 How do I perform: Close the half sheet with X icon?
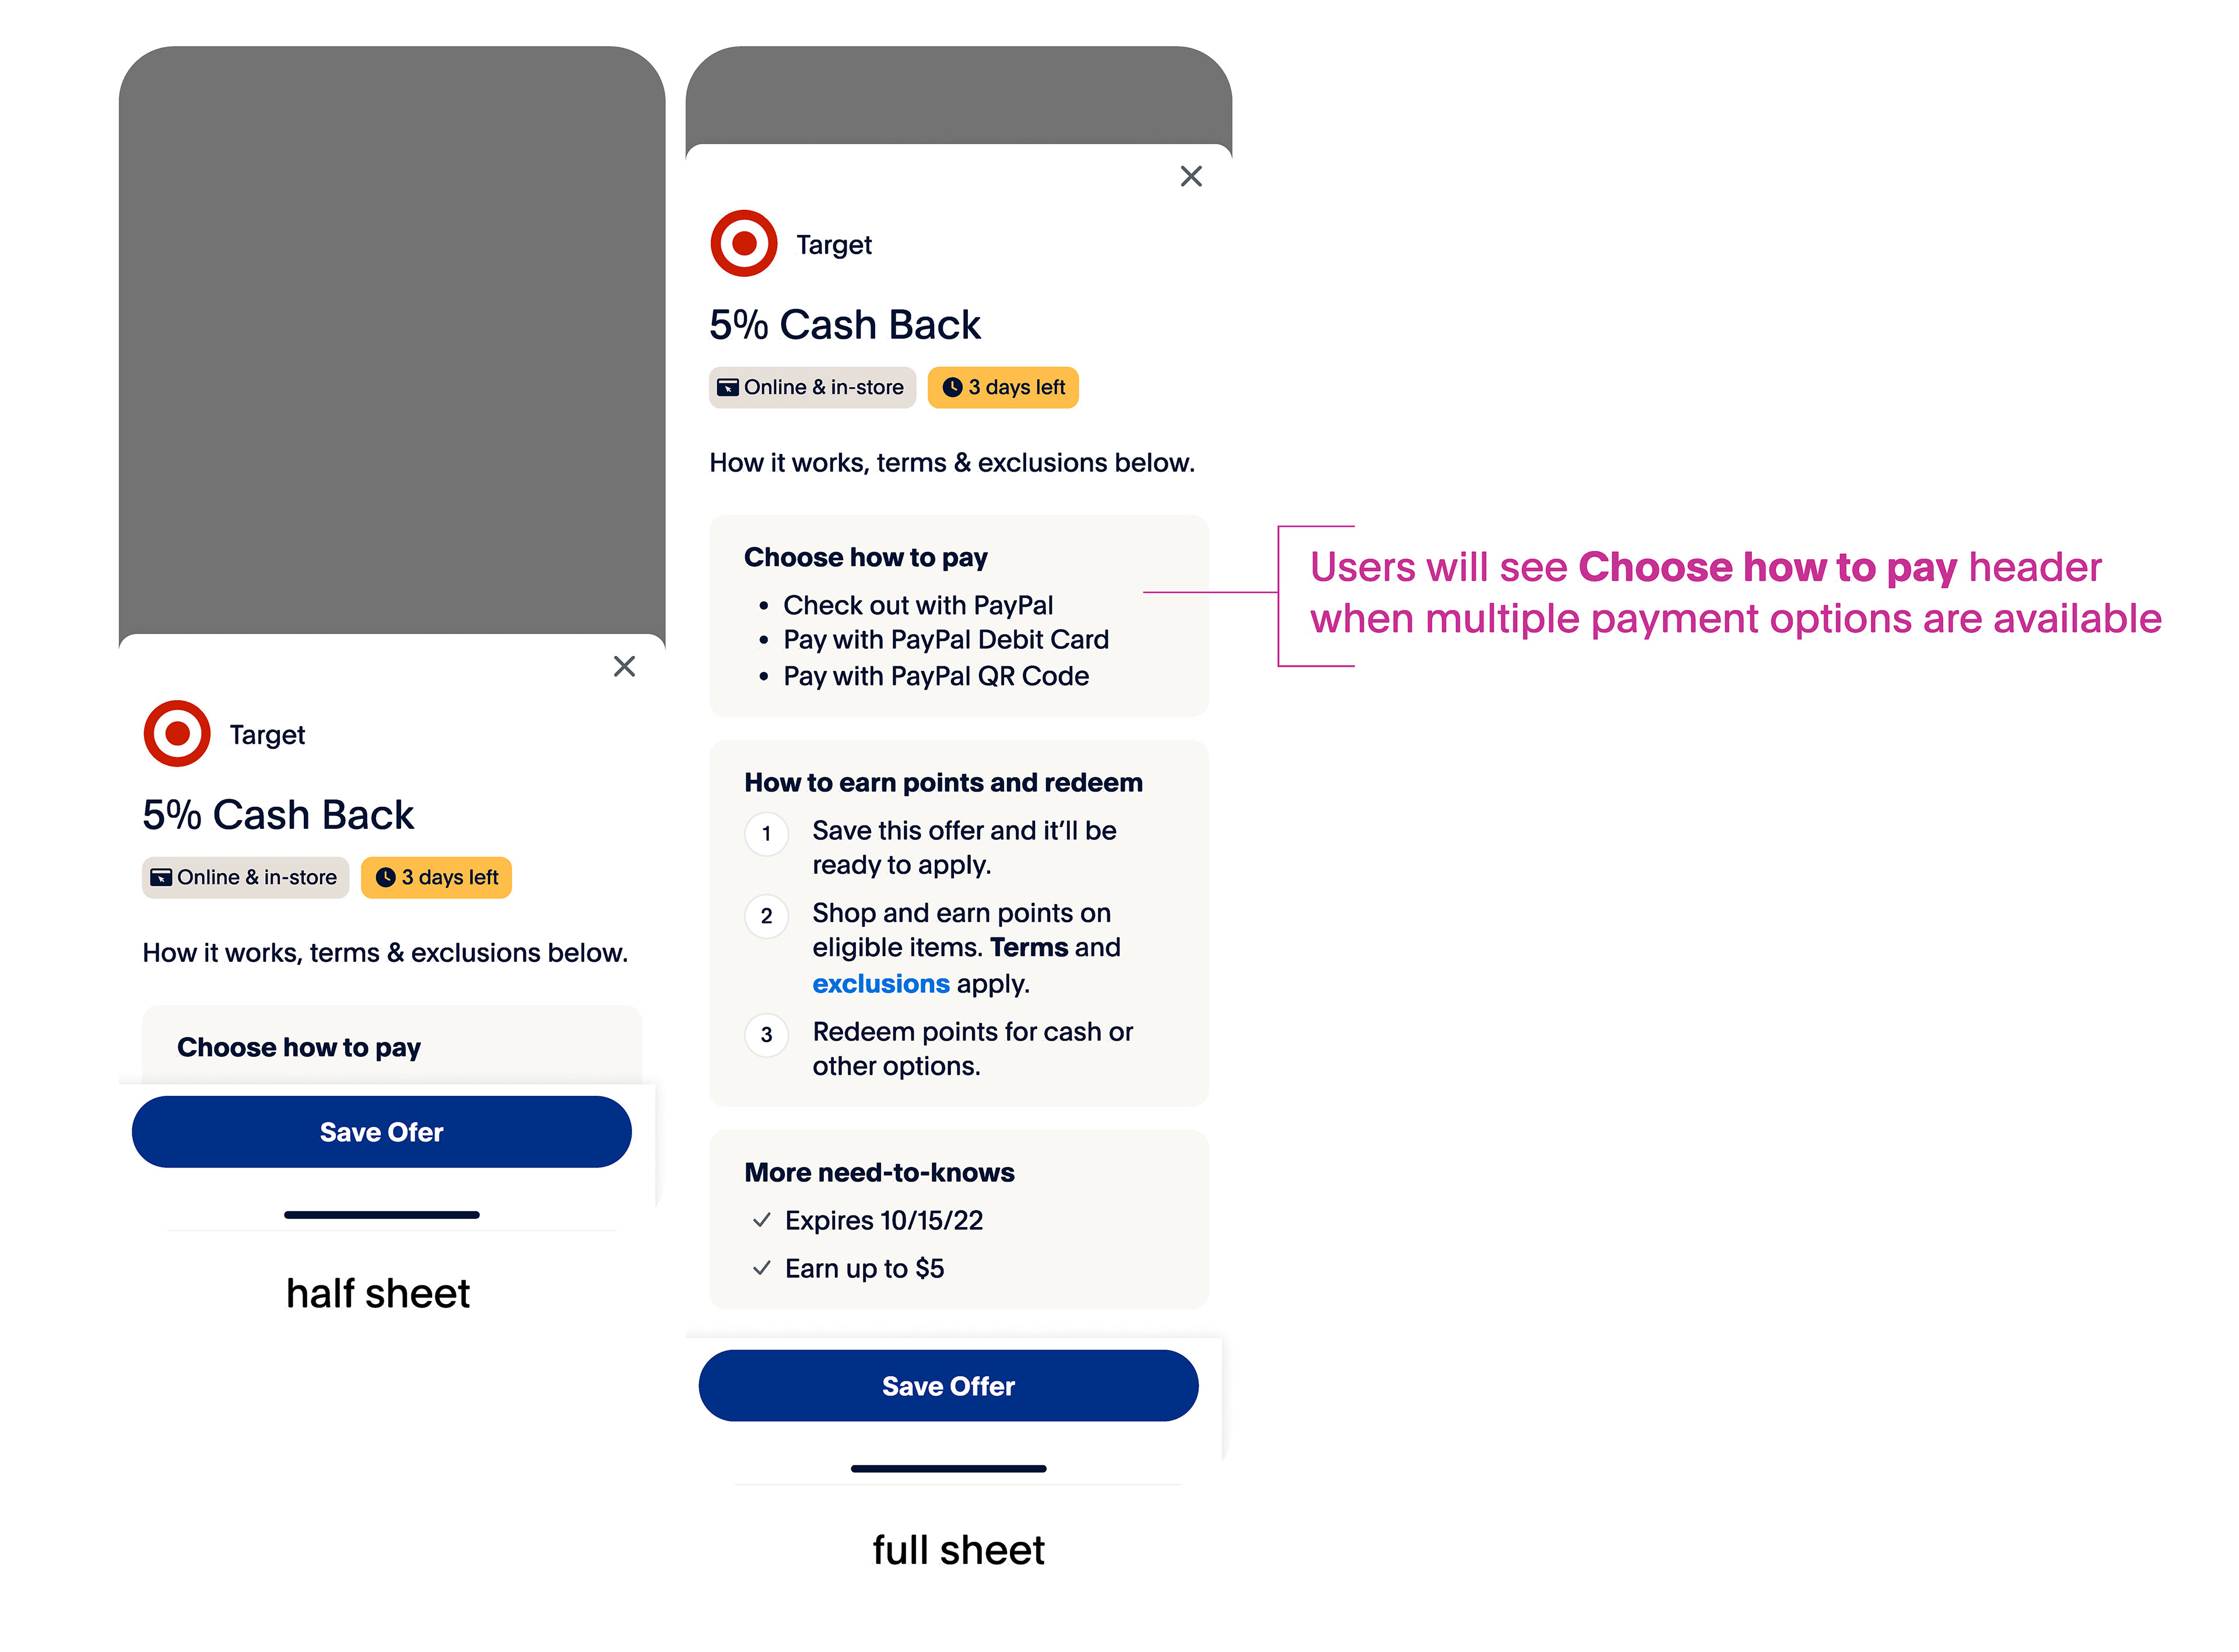point(624,667)
